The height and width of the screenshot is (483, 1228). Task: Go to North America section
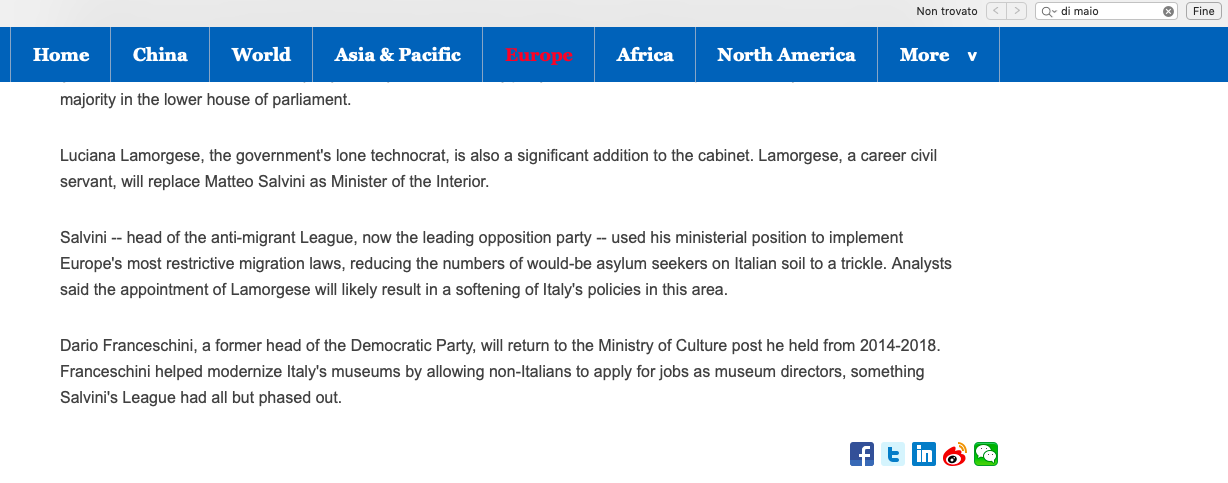[786, 55]
